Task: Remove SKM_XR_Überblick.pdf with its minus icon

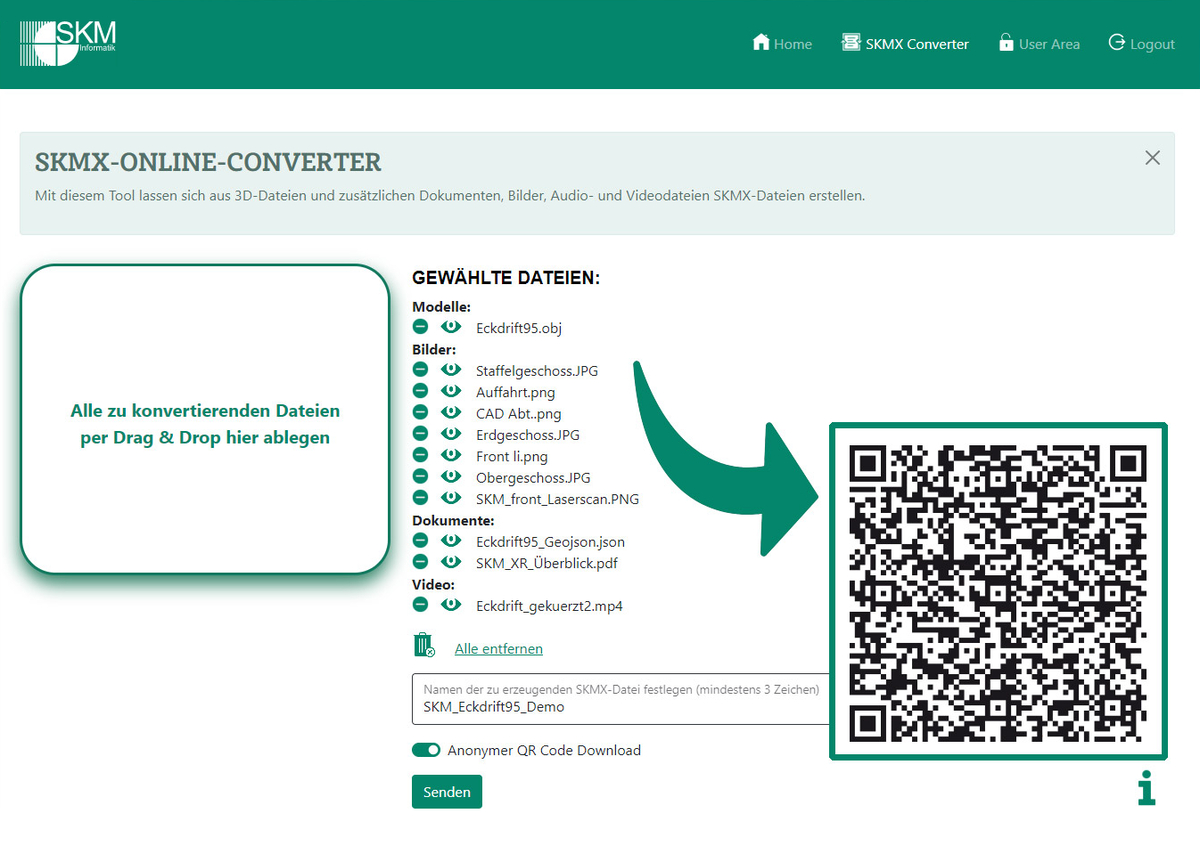Action: (421, 562)
